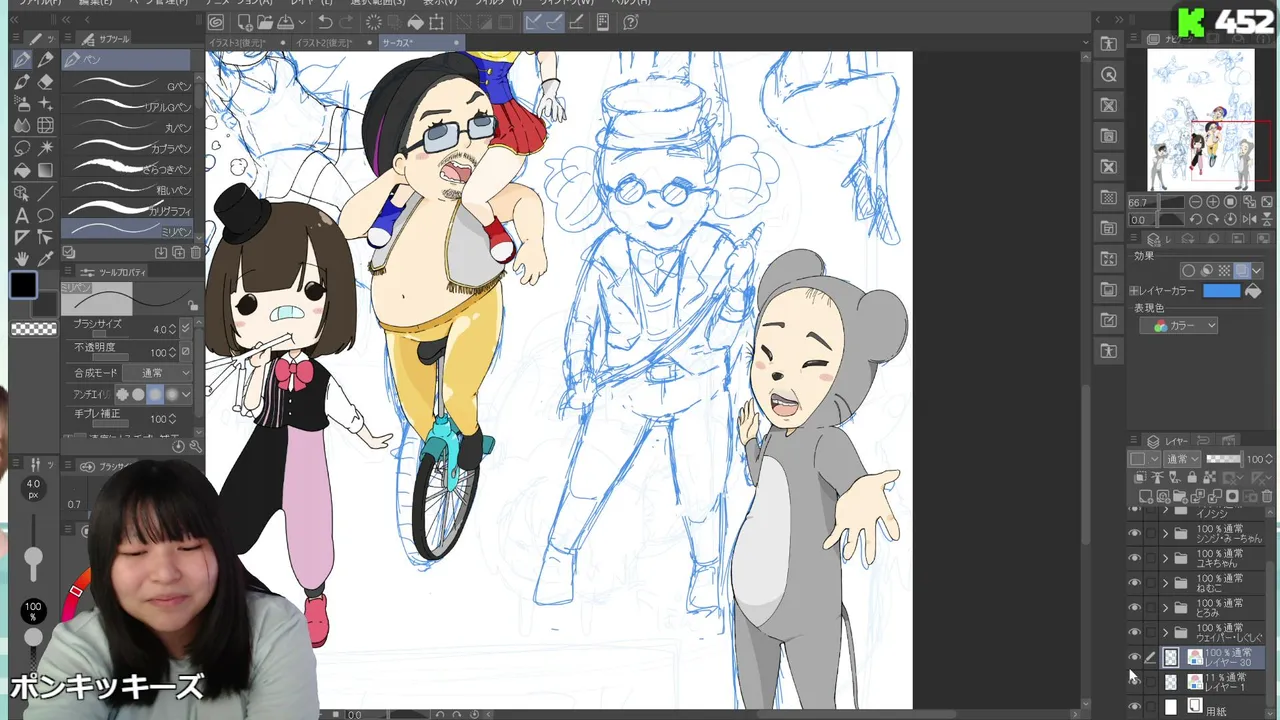Click the レイヤー panel tab
Screen dimensions: 1280x720
click(x=1169, y=441)
